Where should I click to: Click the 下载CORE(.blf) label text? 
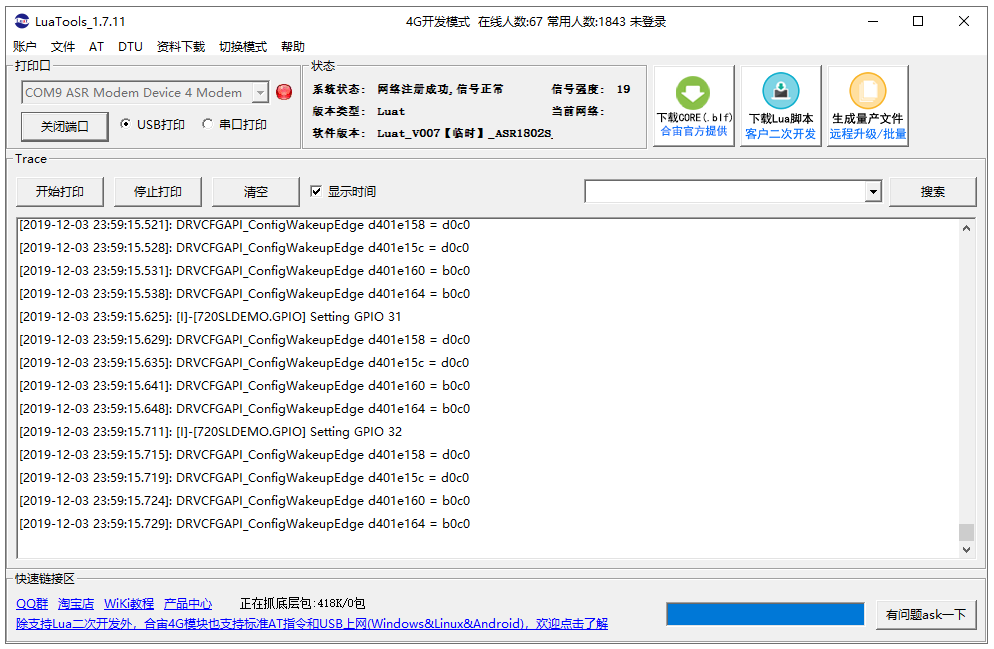694,117
